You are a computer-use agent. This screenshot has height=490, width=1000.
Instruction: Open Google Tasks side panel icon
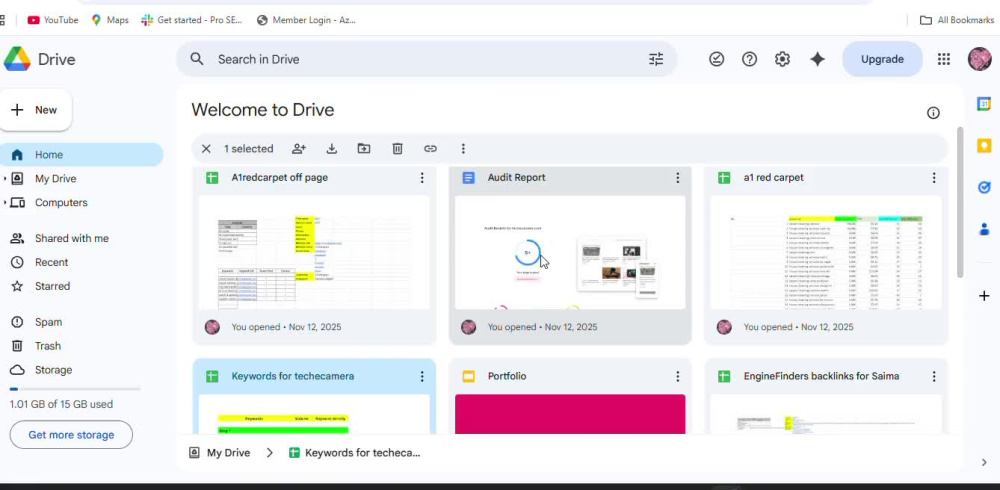[x=984, y=187]
